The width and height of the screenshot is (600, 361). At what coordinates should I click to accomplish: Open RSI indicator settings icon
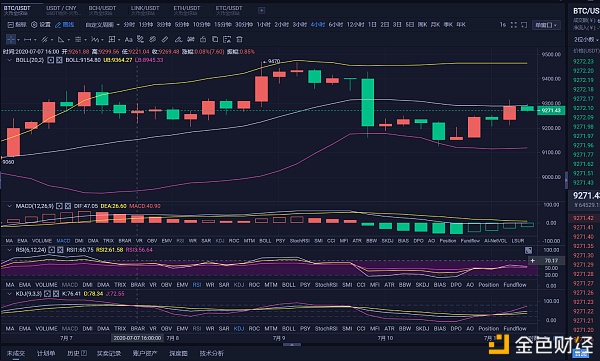51,250
